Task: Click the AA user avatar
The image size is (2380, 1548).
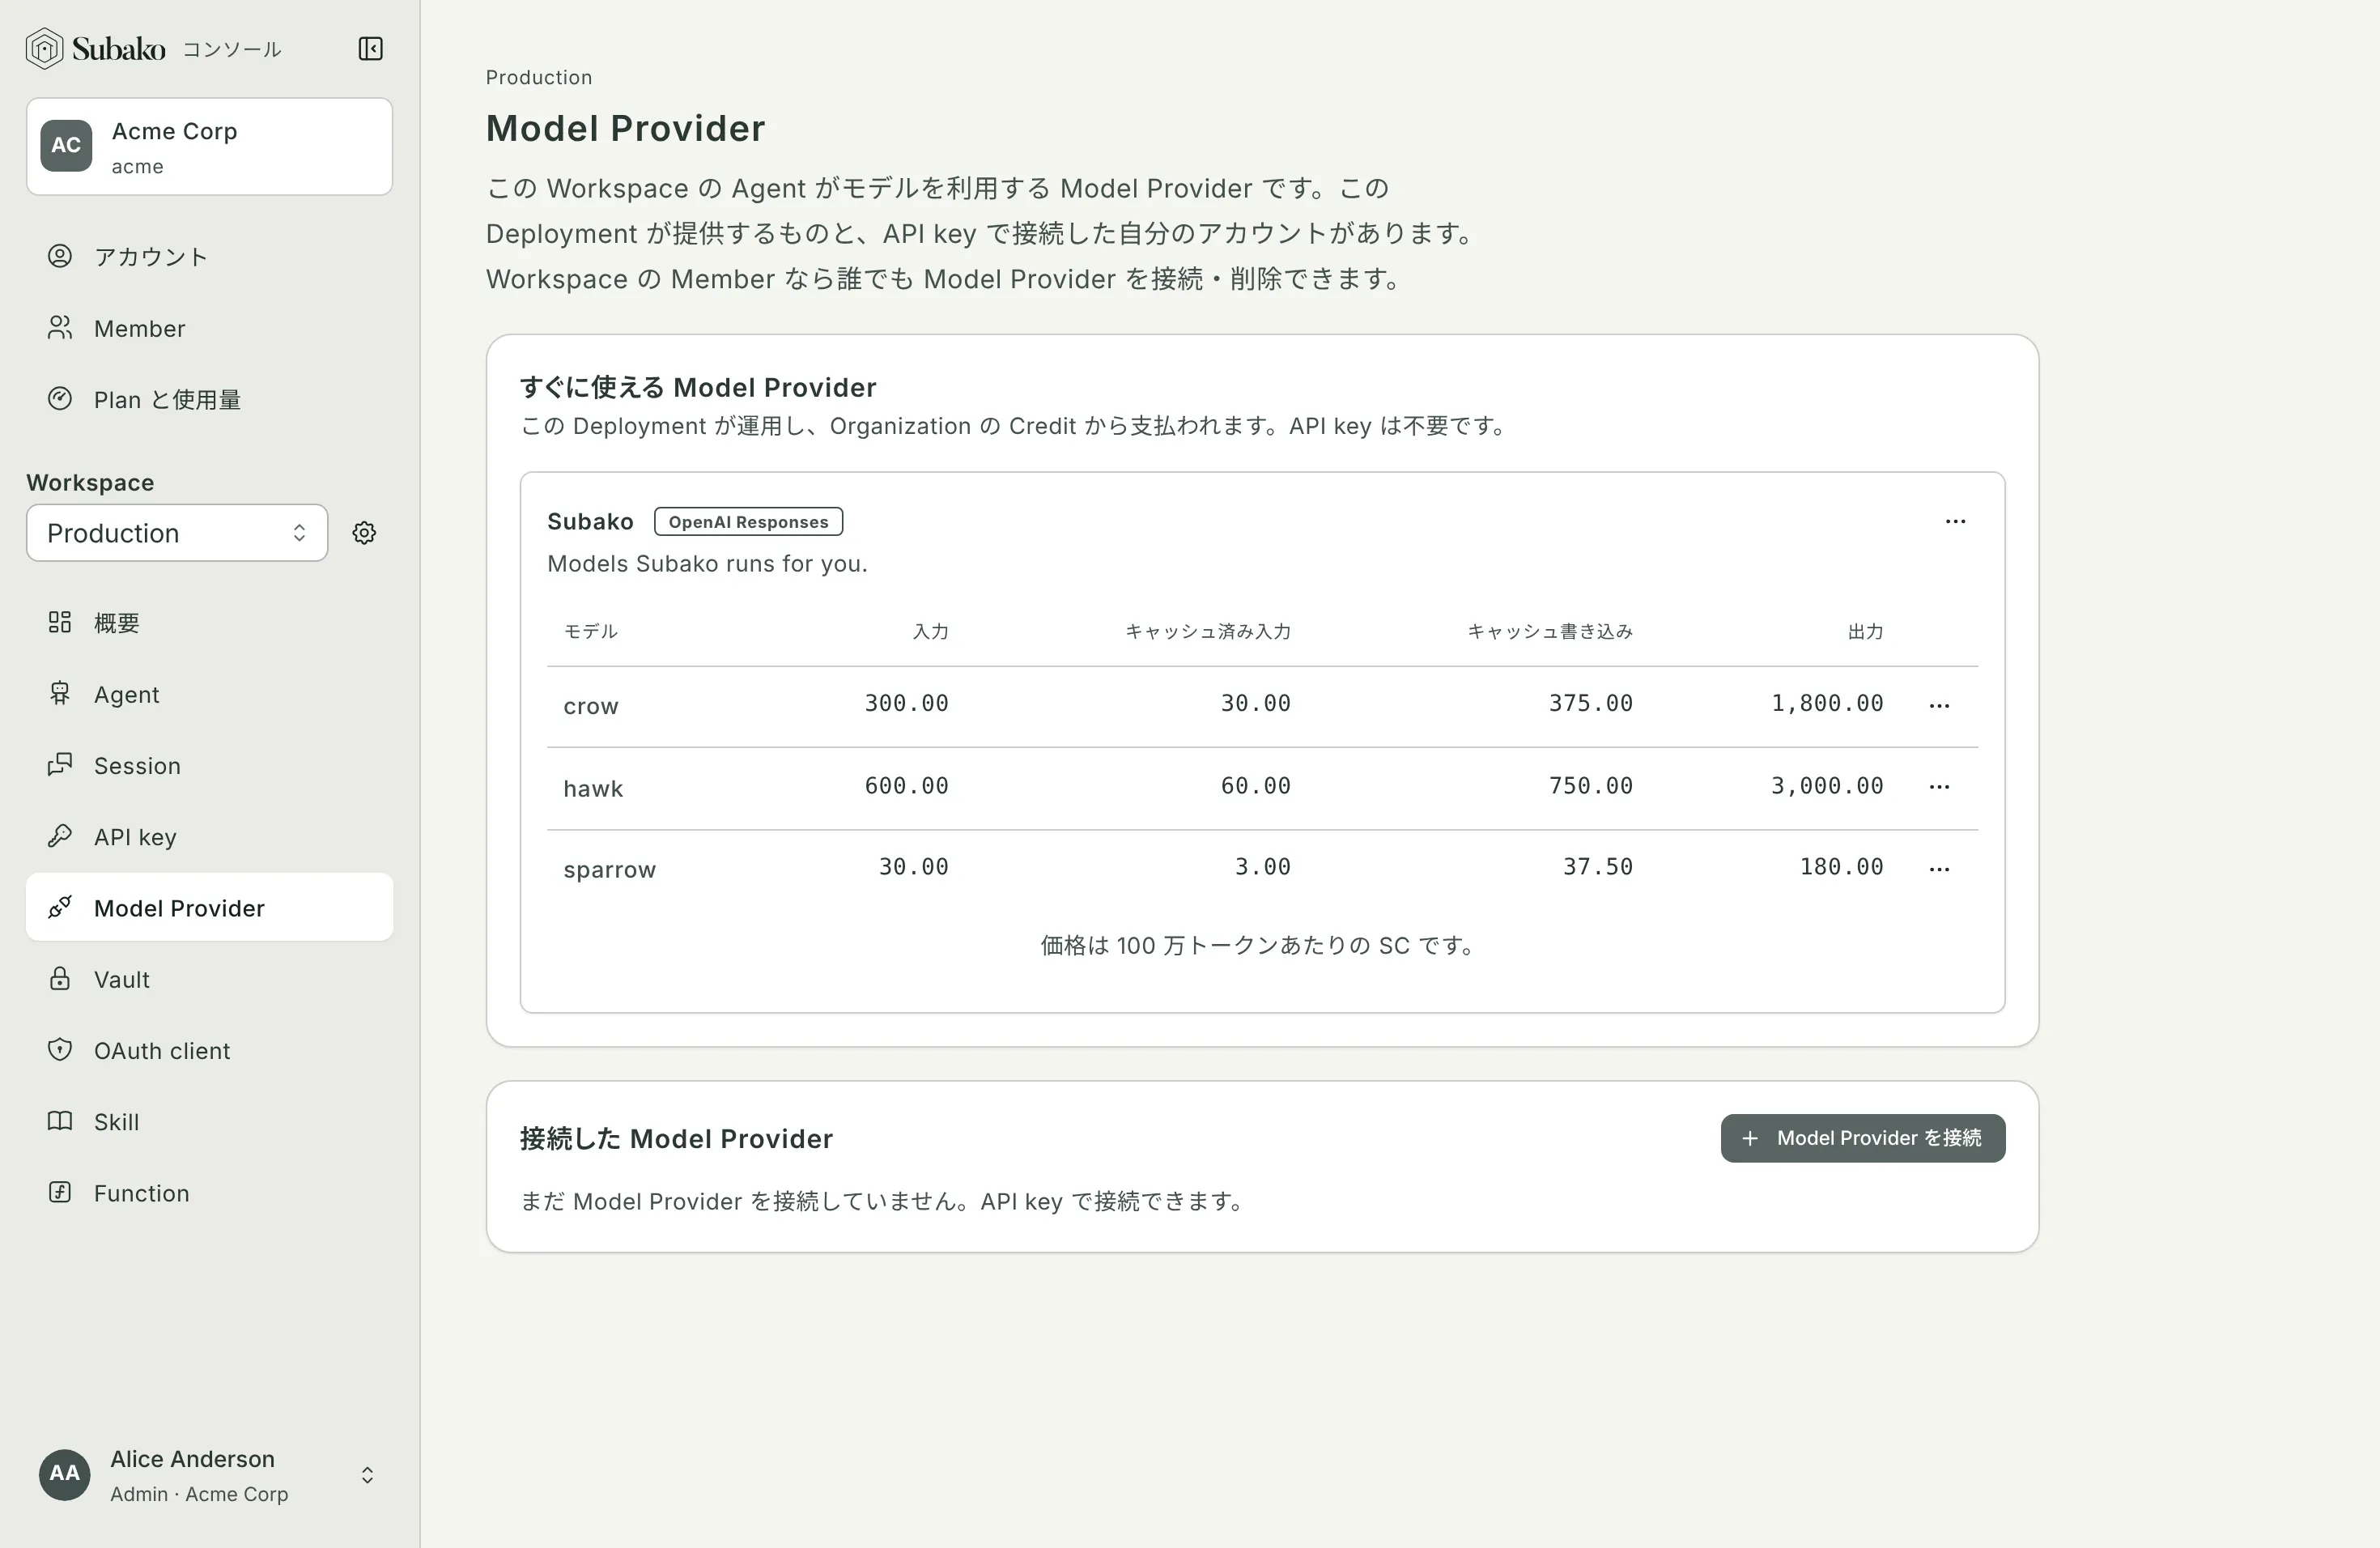Action: [x=65, y=1474]
